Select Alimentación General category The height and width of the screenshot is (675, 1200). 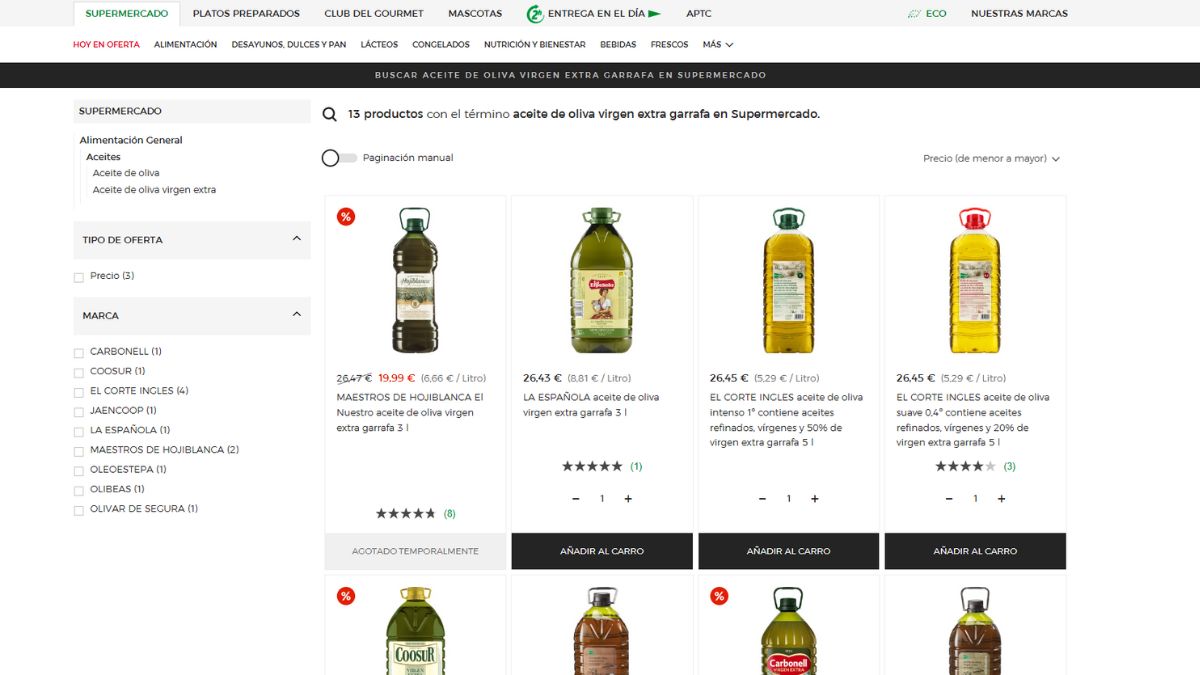pyautogui.click(x=131, y=140)
